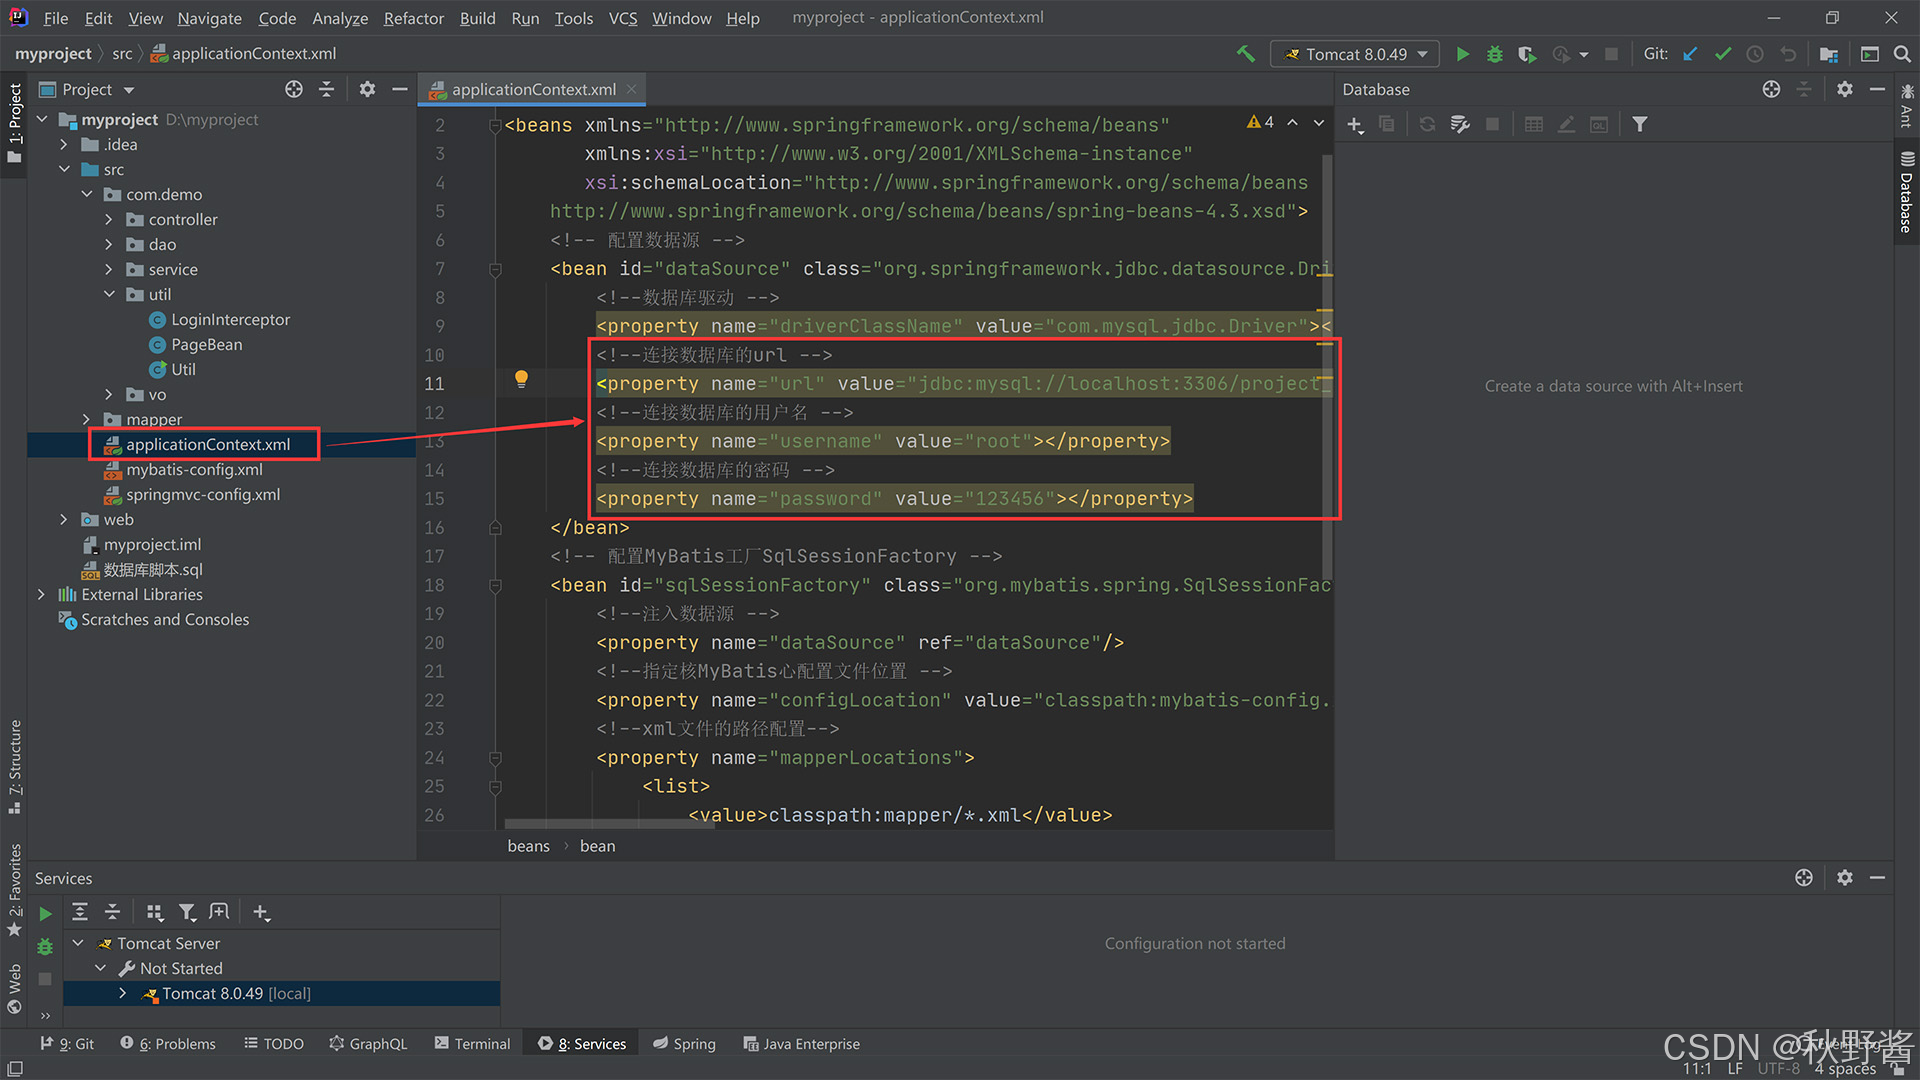Run Tomcat with the green play icon
Image resolution: width=1920 pixels, height=1080 pixels.
(1463, 54)
